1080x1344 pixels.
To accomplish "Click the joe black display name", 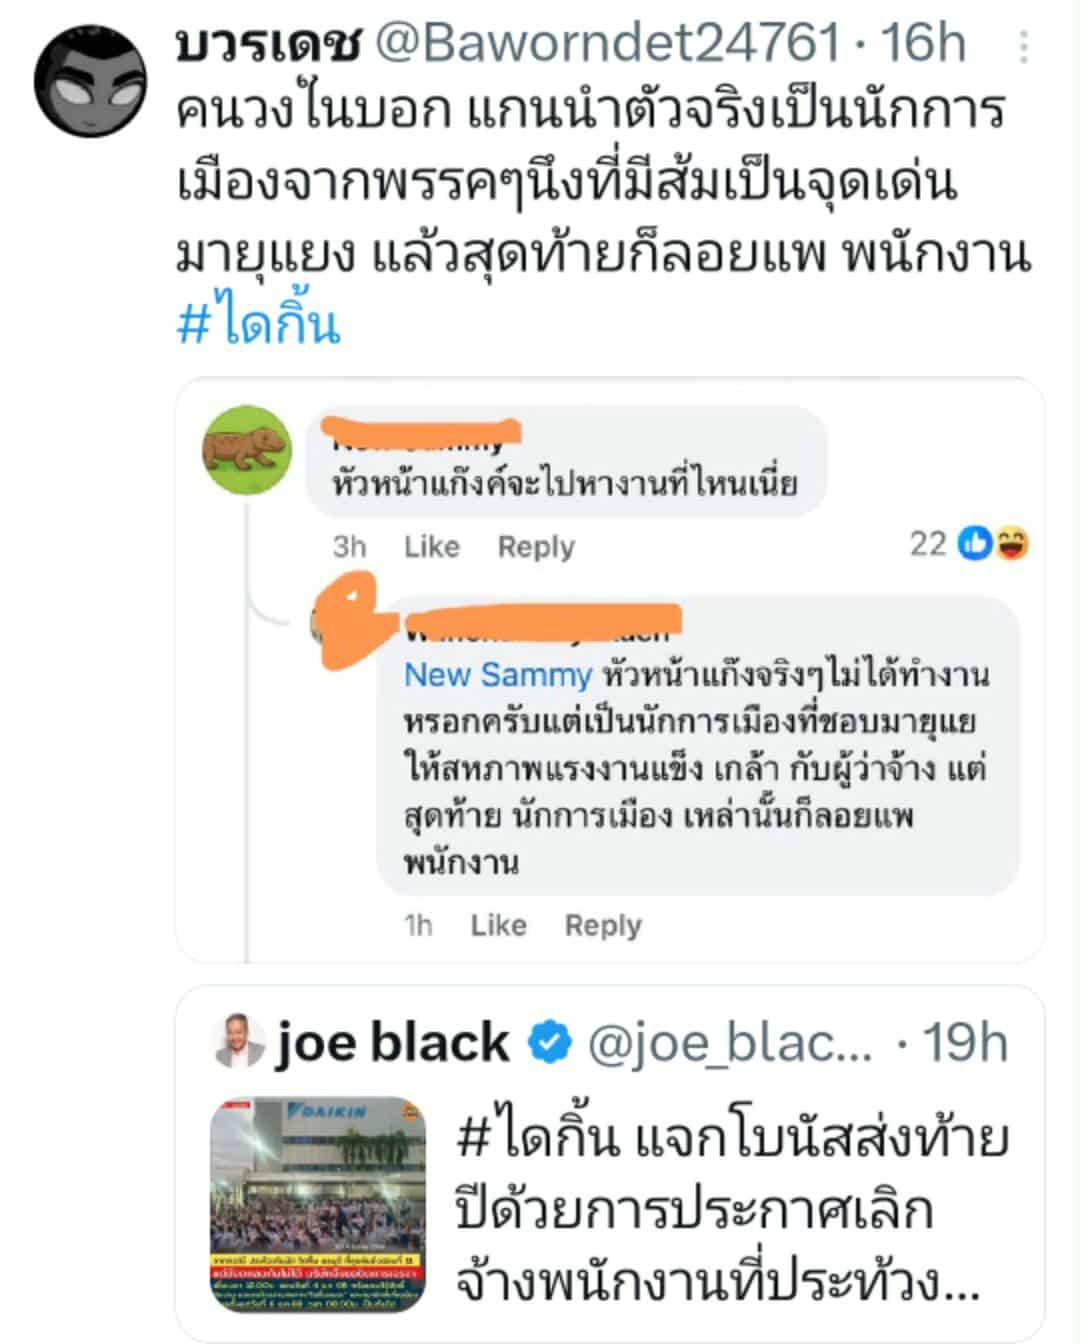I will 391,1042.
